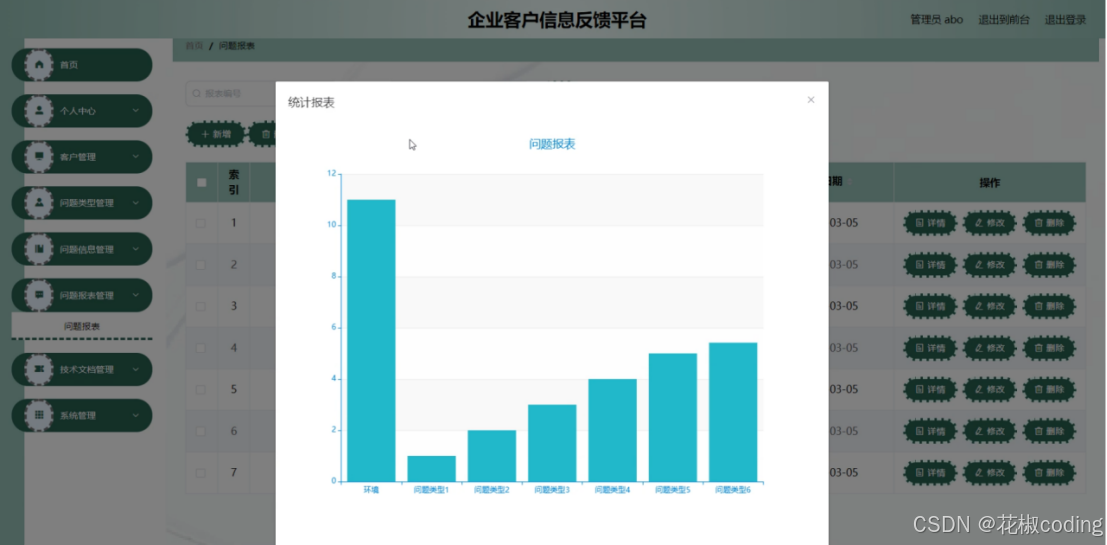Click 退出登录 logout link
The image size is (1107, 545).
1065,20
